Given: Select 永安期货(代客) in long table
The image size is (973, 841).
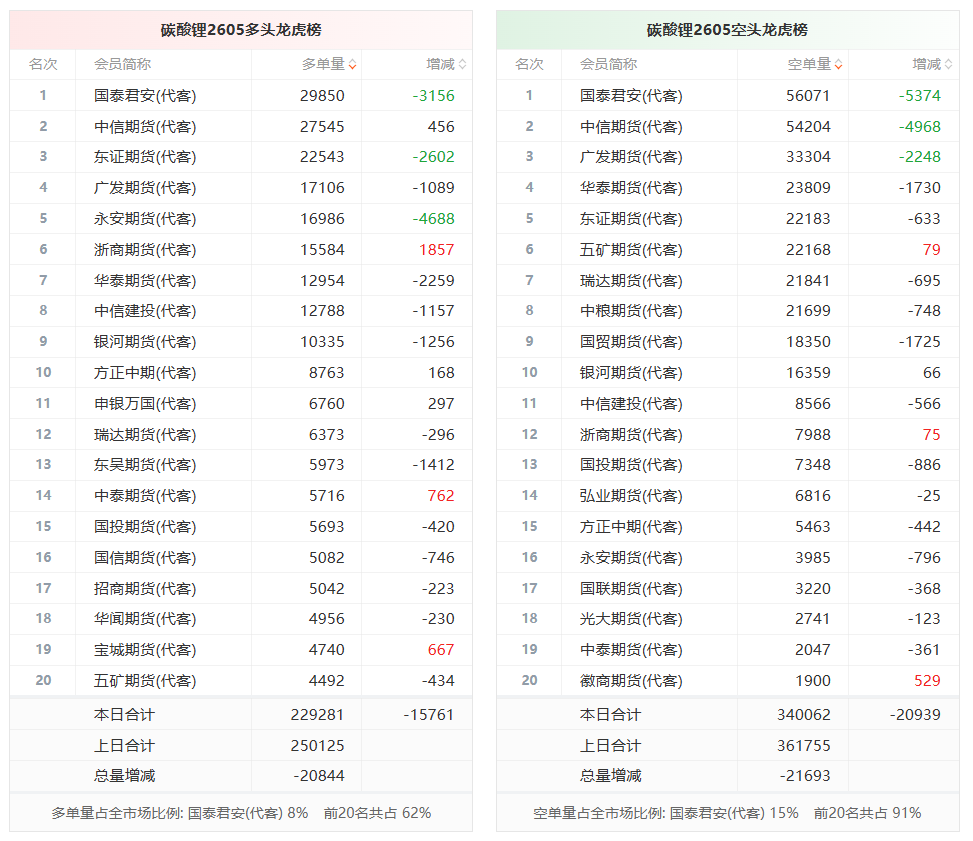Looking at the screenshot, I should [145, 218].
